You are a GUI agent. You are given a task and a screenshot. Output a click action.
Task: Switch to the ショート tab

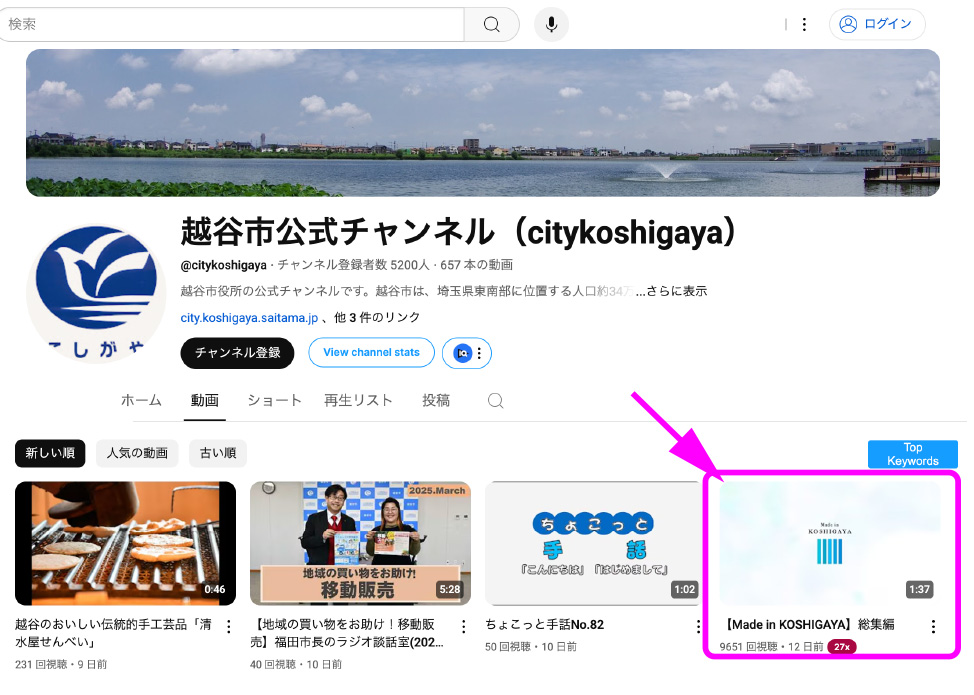point(275,399)
